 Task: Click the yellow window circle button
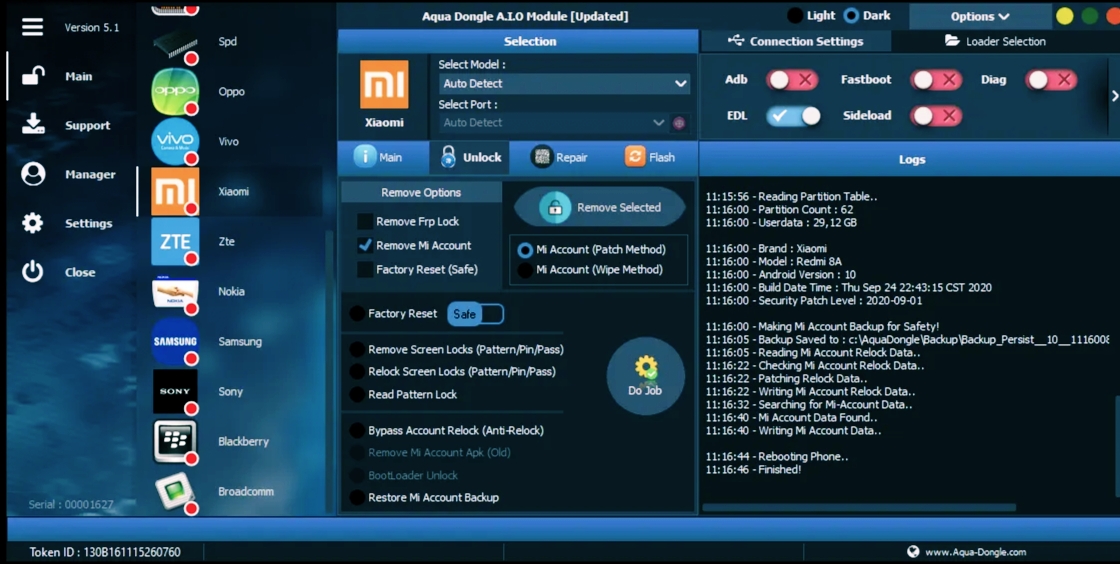click(1064, 16)
